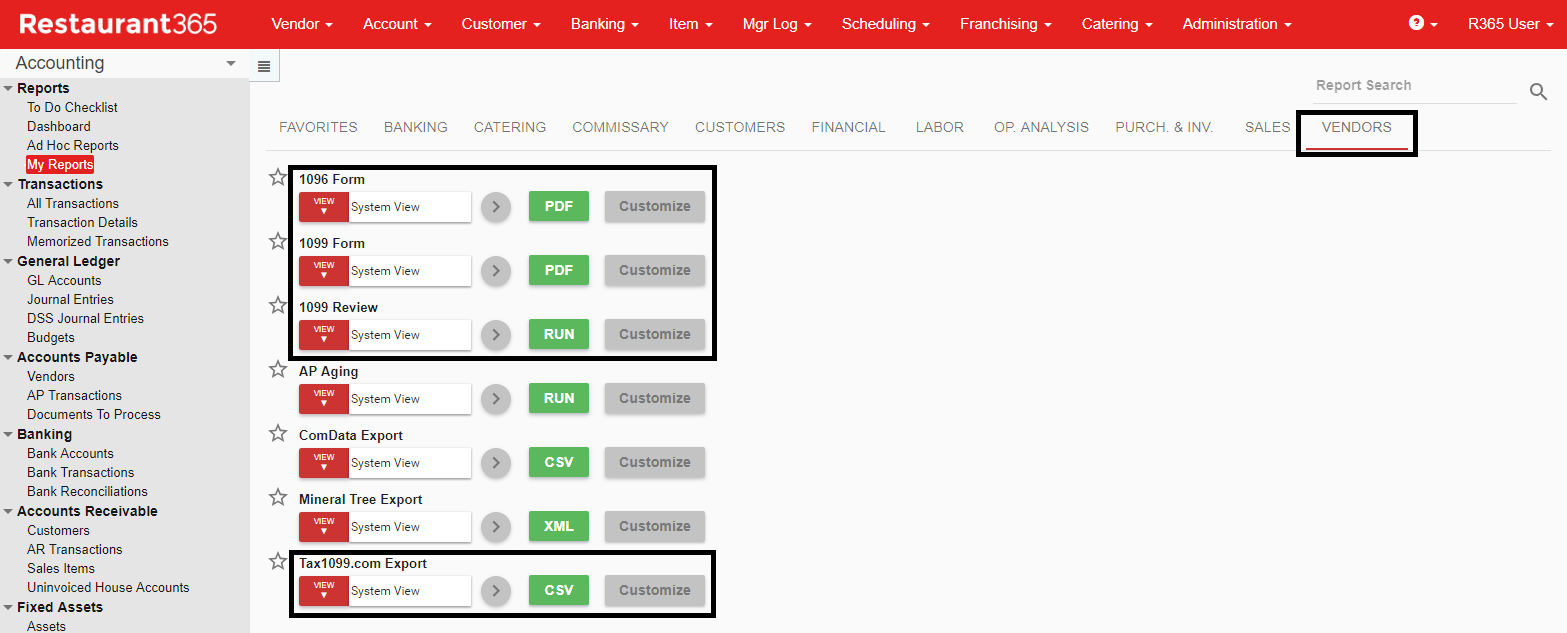Click the Report Search magnifier icon
This screenshot has width=1567, height=633.
pos(1538,92)
